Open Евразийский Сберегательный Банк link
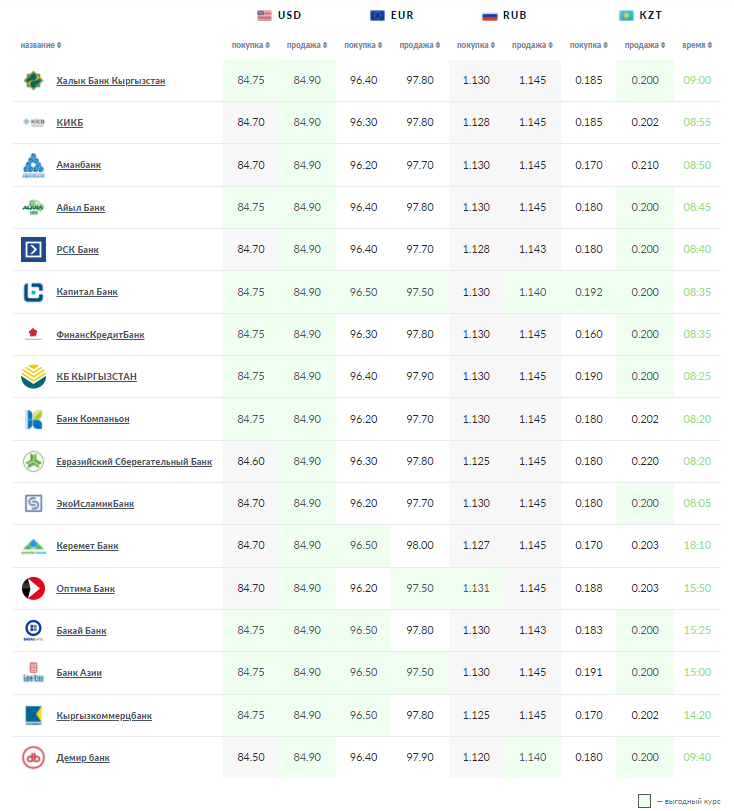Screen dimensions: 734x811 [134, 462]
